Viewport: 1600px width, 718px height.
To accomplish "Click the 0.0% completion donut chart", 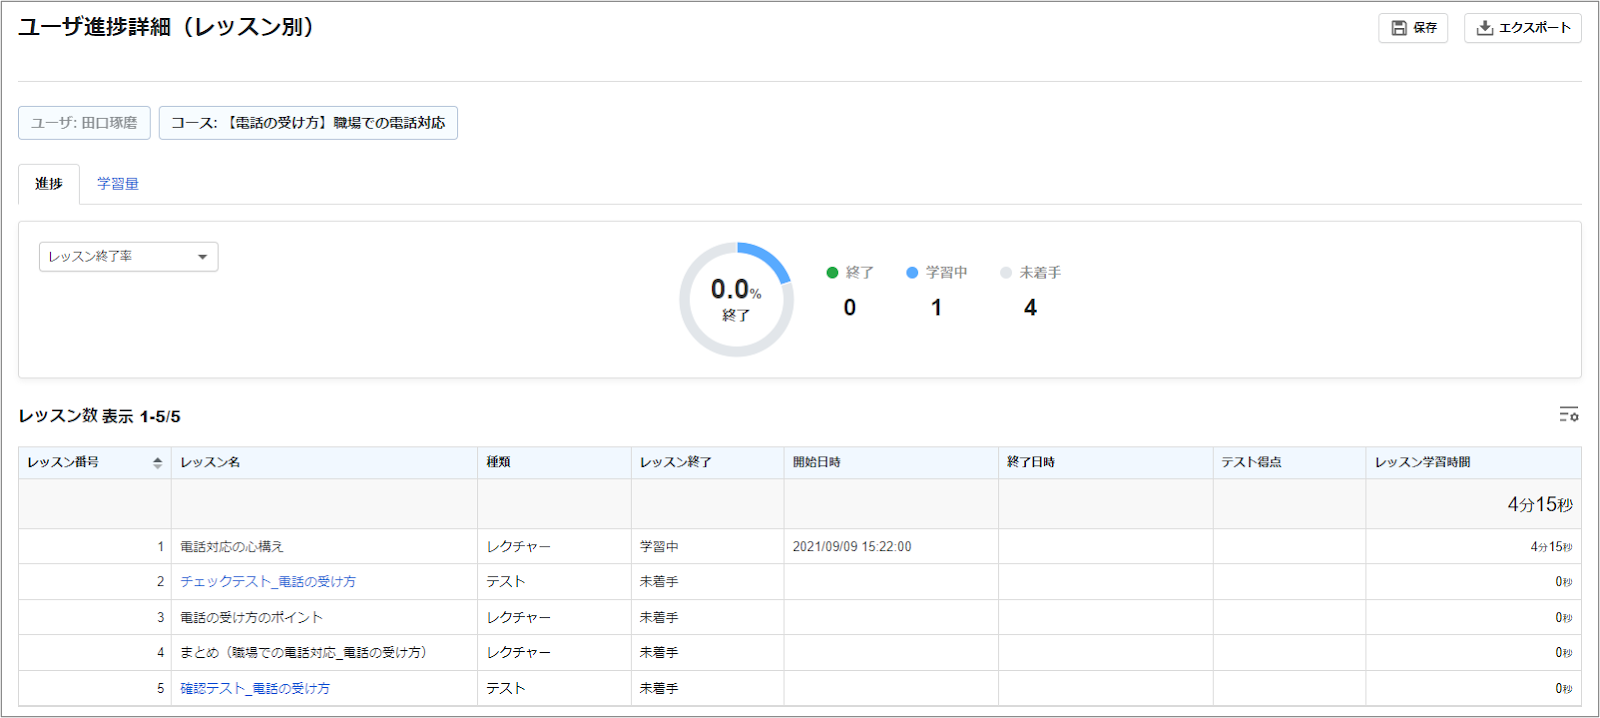I will pyautogui.click(x=737, y=299).
